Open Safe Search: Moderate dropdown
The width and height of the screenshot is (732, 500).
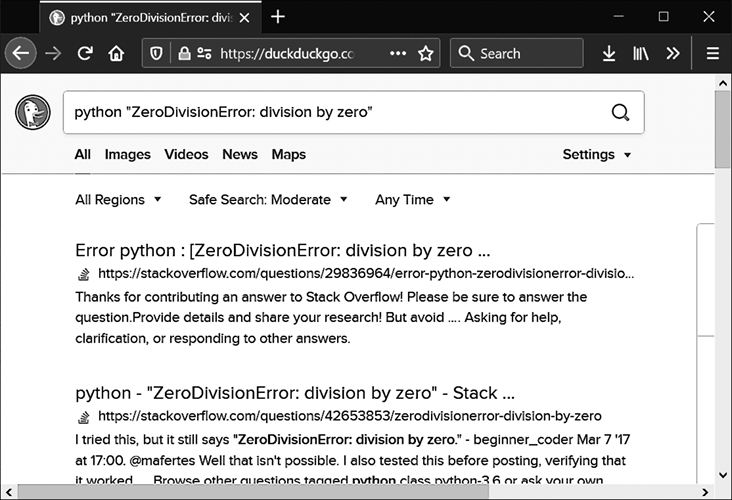click(x=268, y=200)
